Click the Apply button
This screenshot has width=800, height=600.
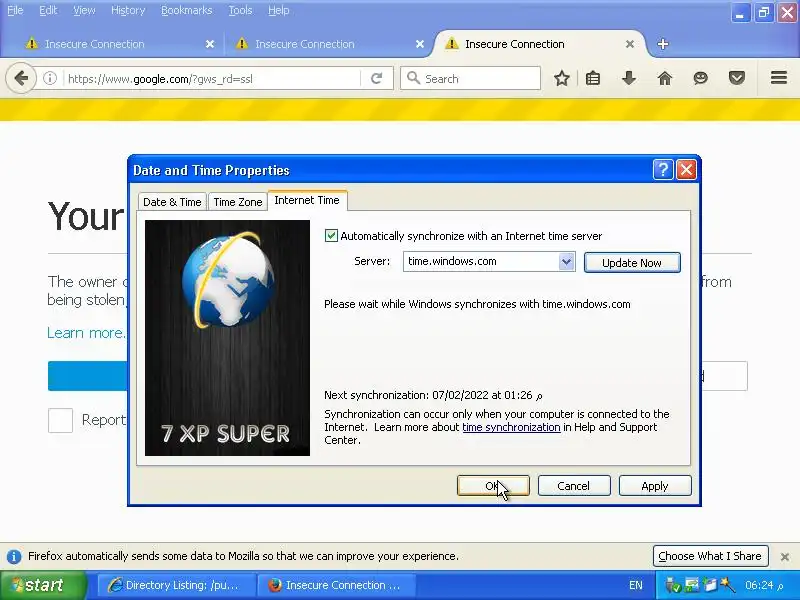coord(655,486)
